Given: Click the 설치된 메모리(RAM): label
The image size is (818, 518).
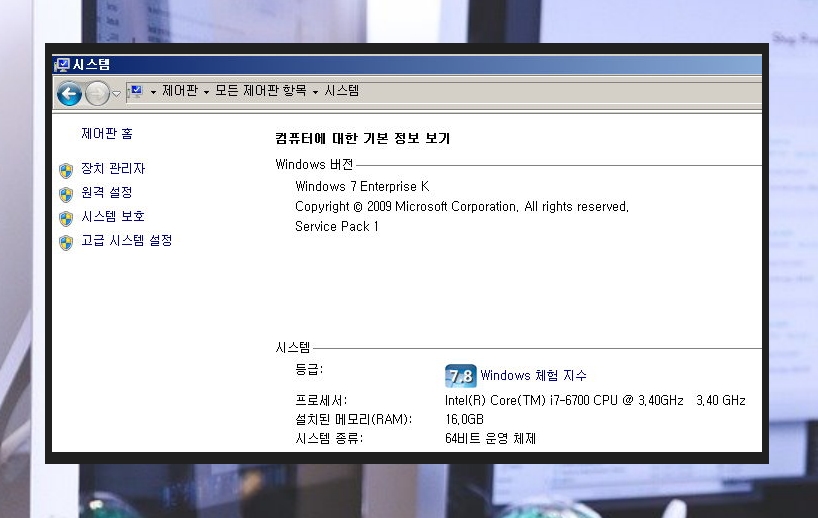Looking at the screenshot, I should (354, 419).
